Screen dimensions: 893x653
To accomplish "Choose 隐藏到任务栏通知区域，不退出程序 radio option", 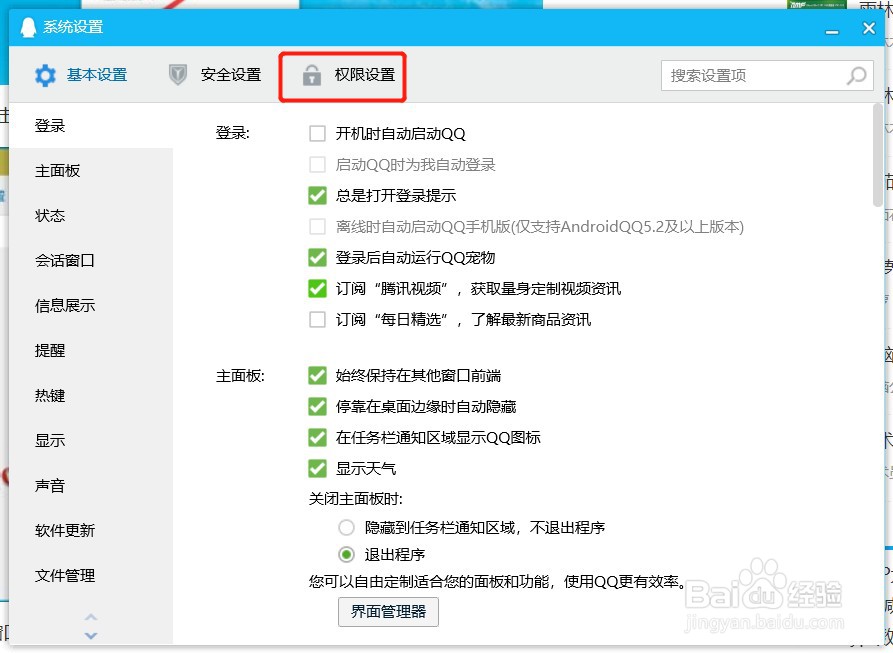I will pyautogui.click(x=346, y=527).
